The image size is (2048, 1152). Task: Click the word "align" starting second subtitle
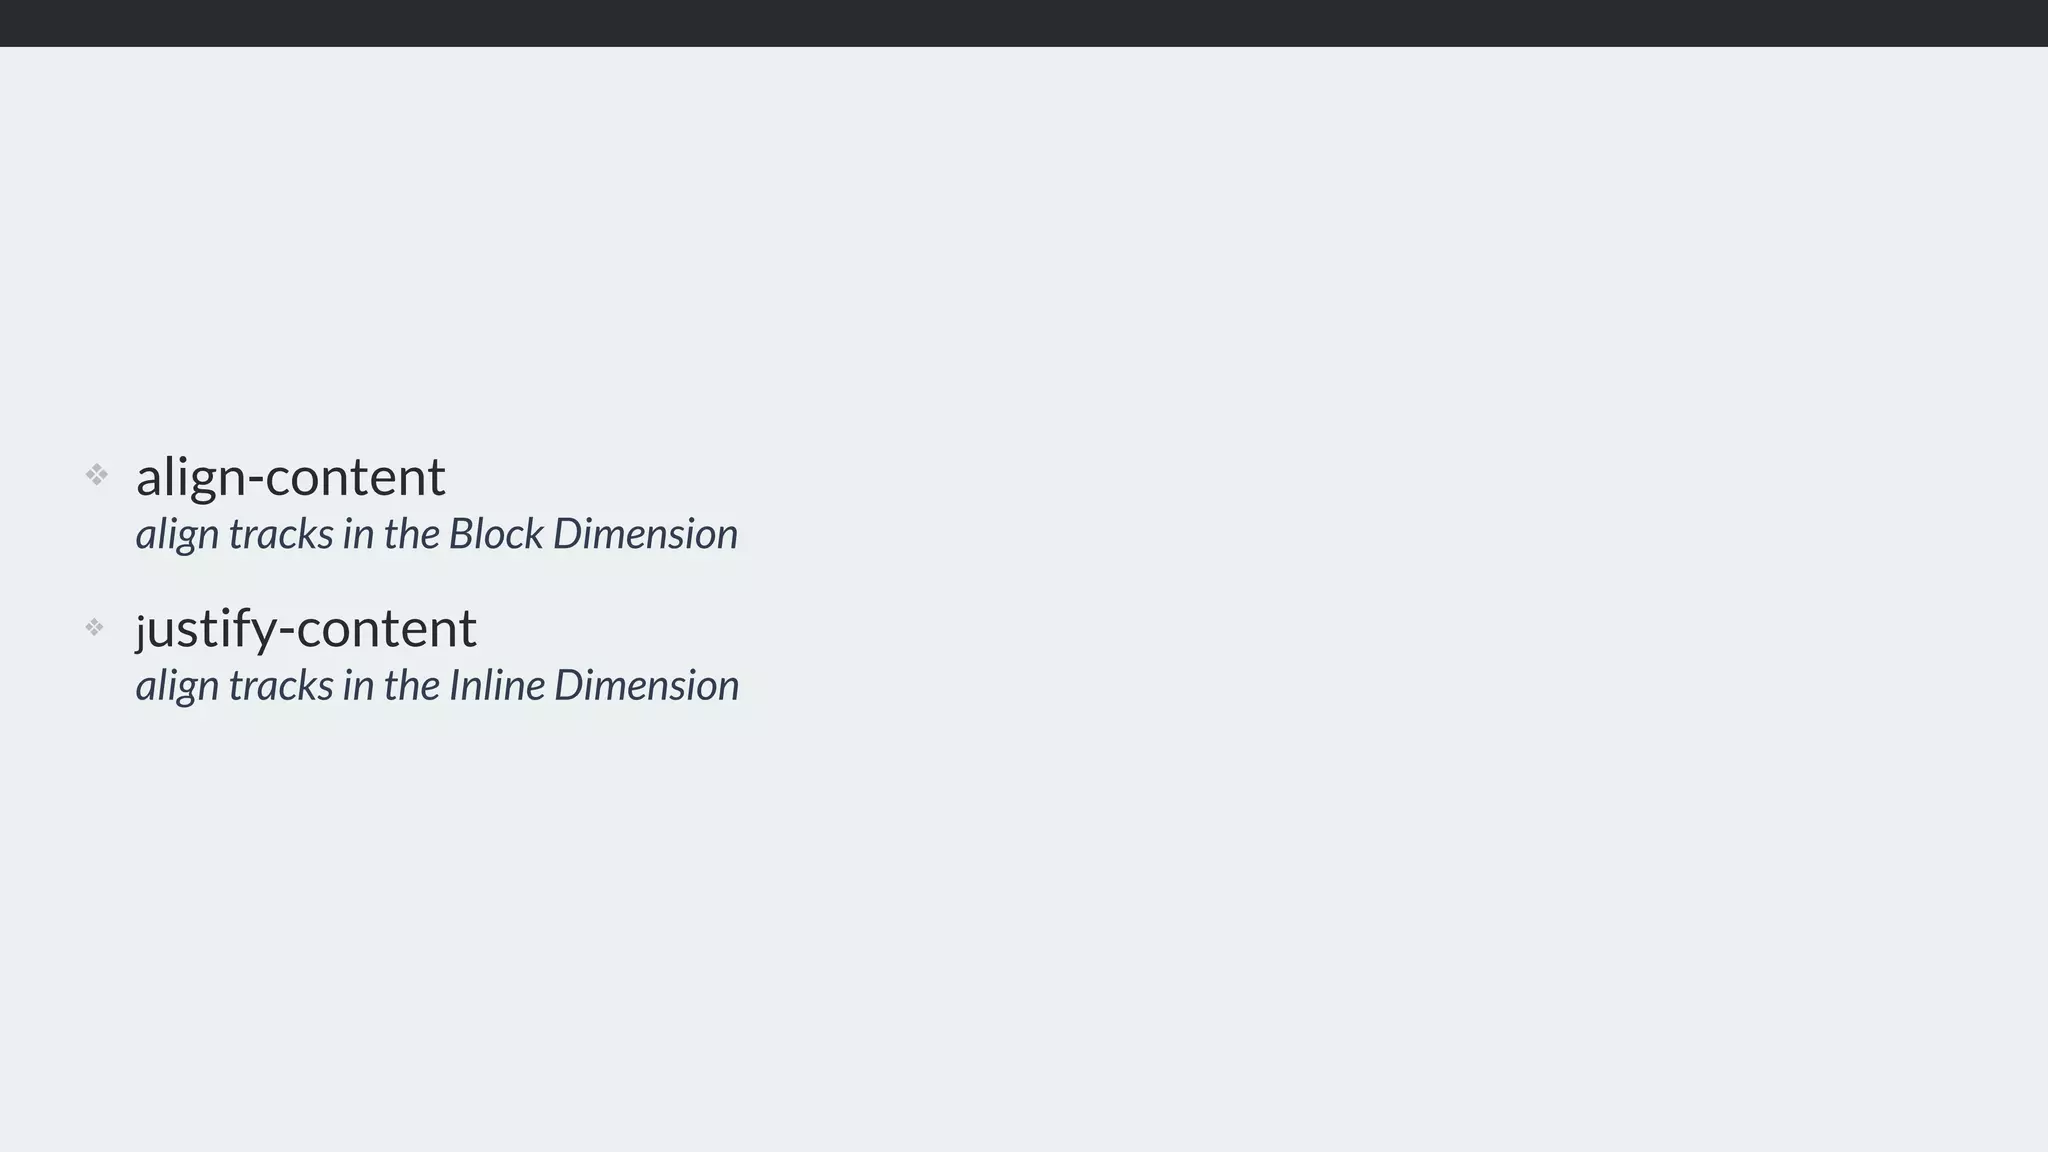click(177, 687)
